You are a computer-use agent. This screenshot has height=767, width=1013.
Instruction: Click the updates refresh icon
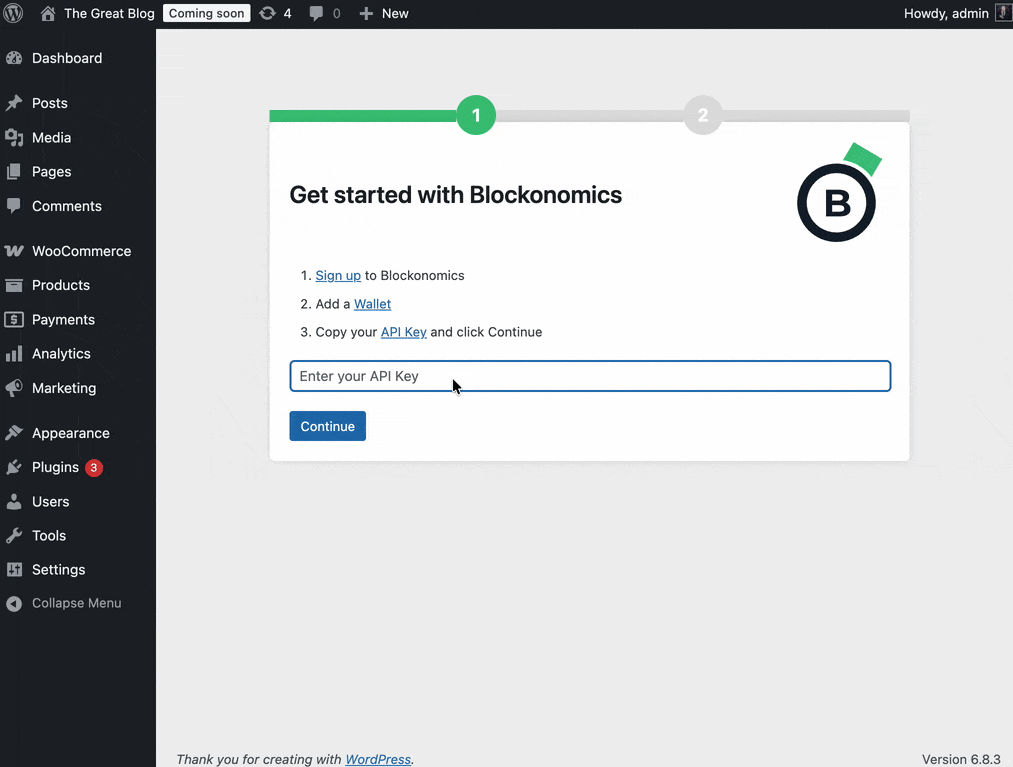[x=267, y=14]
